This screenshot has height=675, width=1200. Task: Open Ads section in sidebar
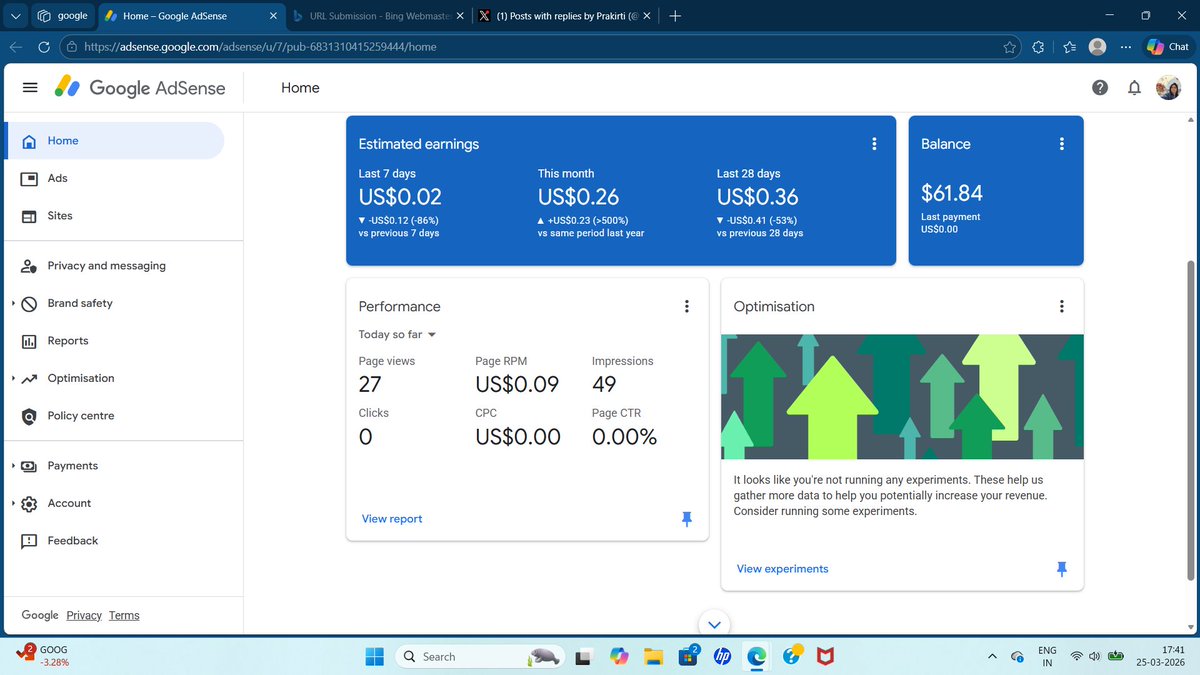click(x=114, y=178)
